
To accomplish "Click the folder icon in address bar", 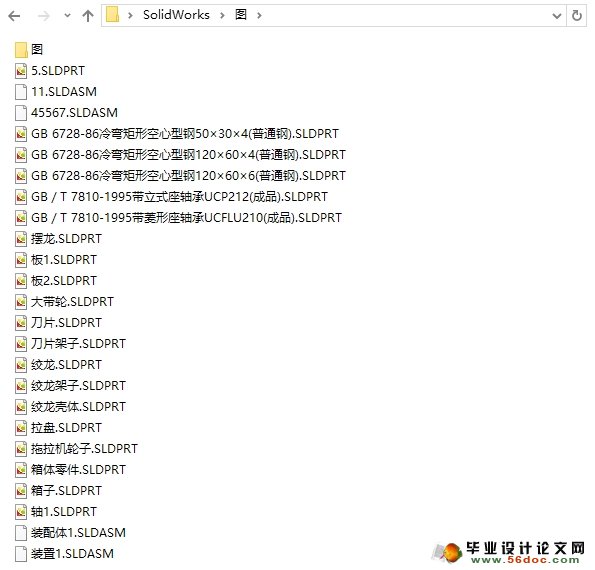I will [x=112, y=15].
